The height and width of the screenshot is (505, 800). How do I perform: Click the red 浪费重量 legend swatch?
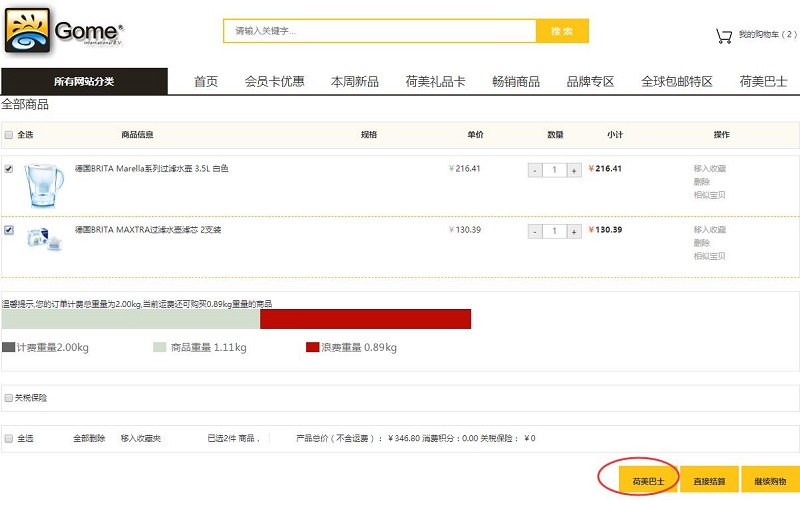312,347
